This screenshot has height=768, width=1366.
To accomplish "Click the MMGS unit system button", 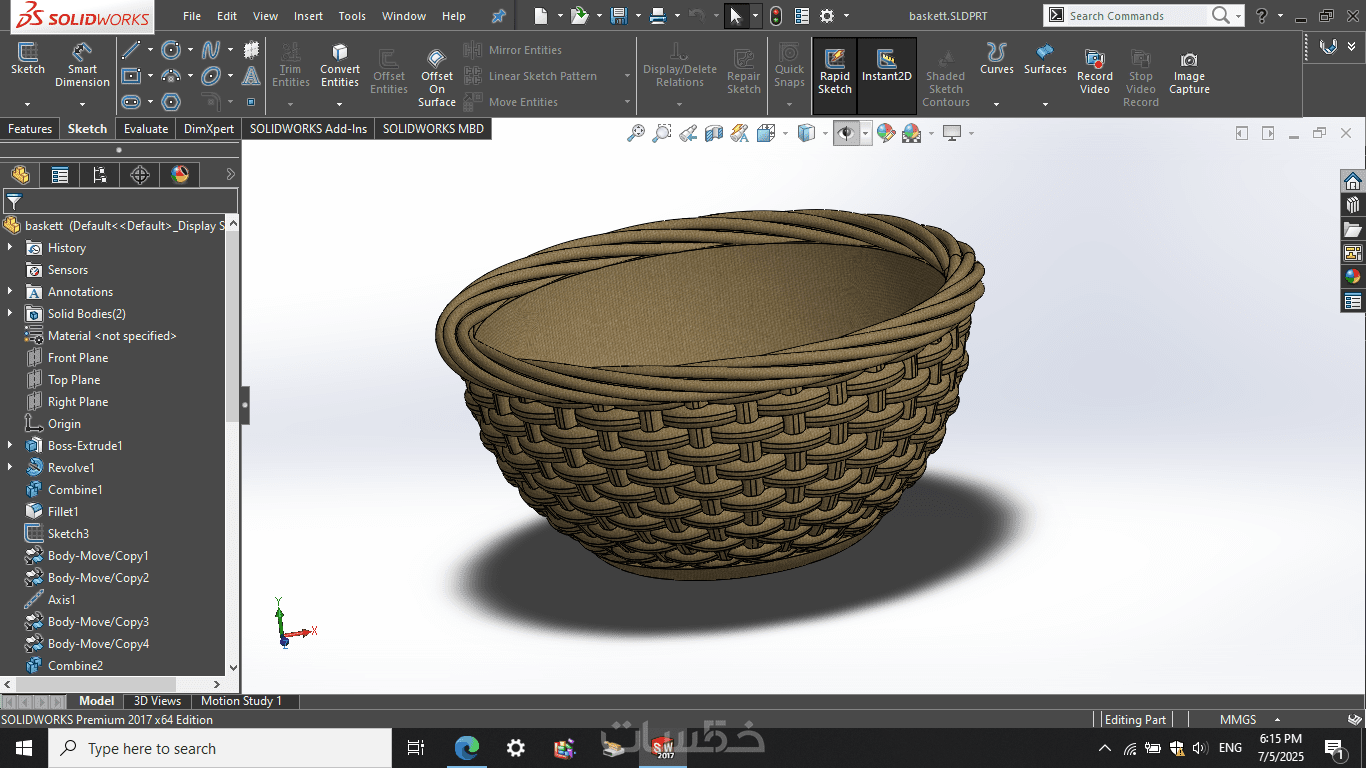I will click(x=1236, y=719).
